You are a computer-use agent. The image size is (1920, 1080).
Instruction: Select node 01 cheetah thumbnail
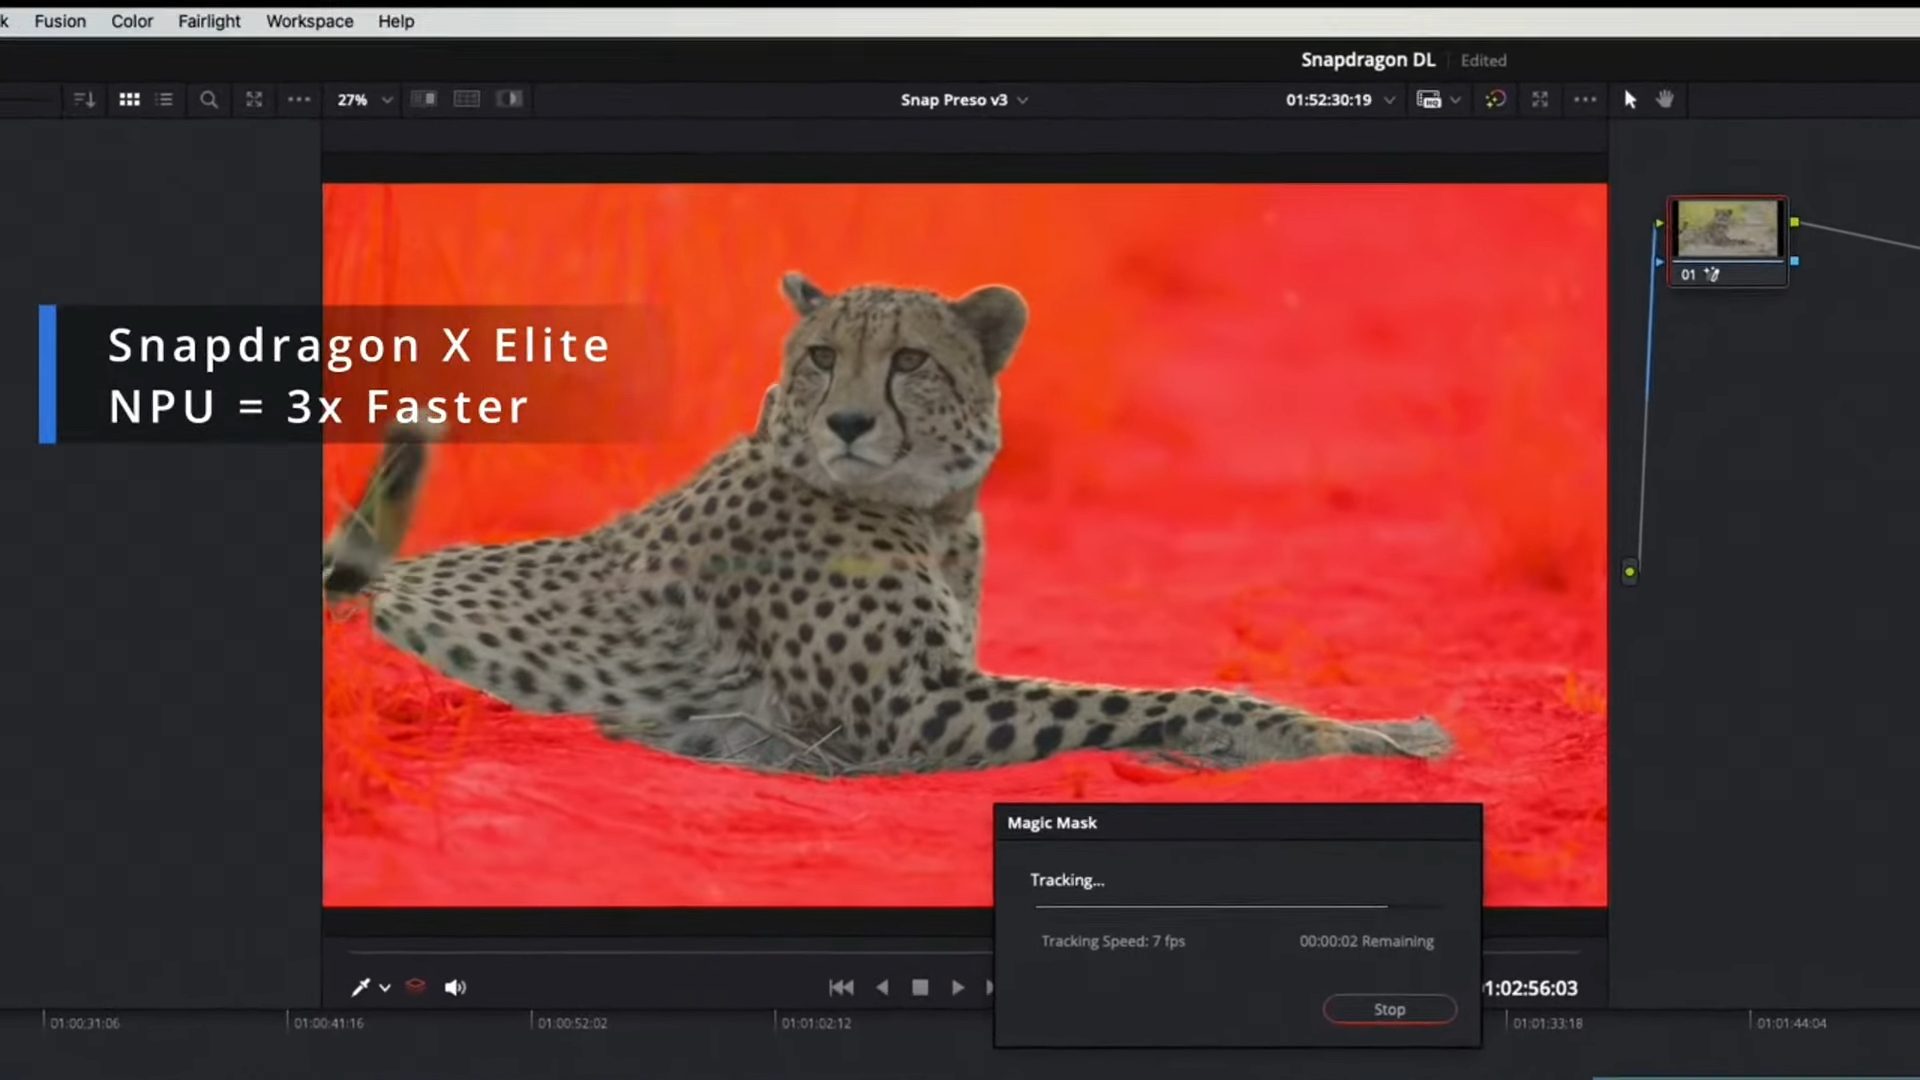click(1727, 228)
